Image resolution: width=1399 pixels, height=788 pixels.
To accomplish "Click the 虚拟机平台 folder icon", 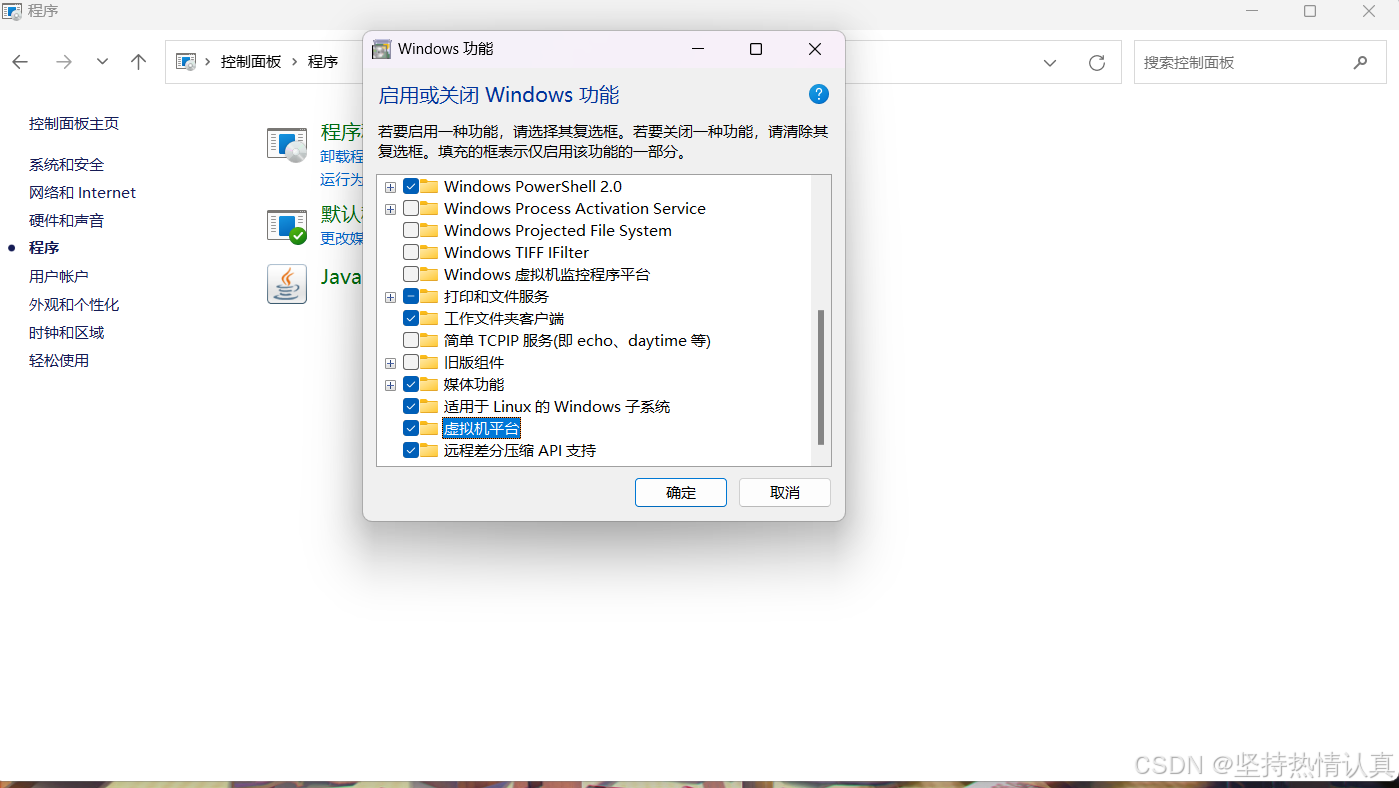I will (x=430, y=428).
